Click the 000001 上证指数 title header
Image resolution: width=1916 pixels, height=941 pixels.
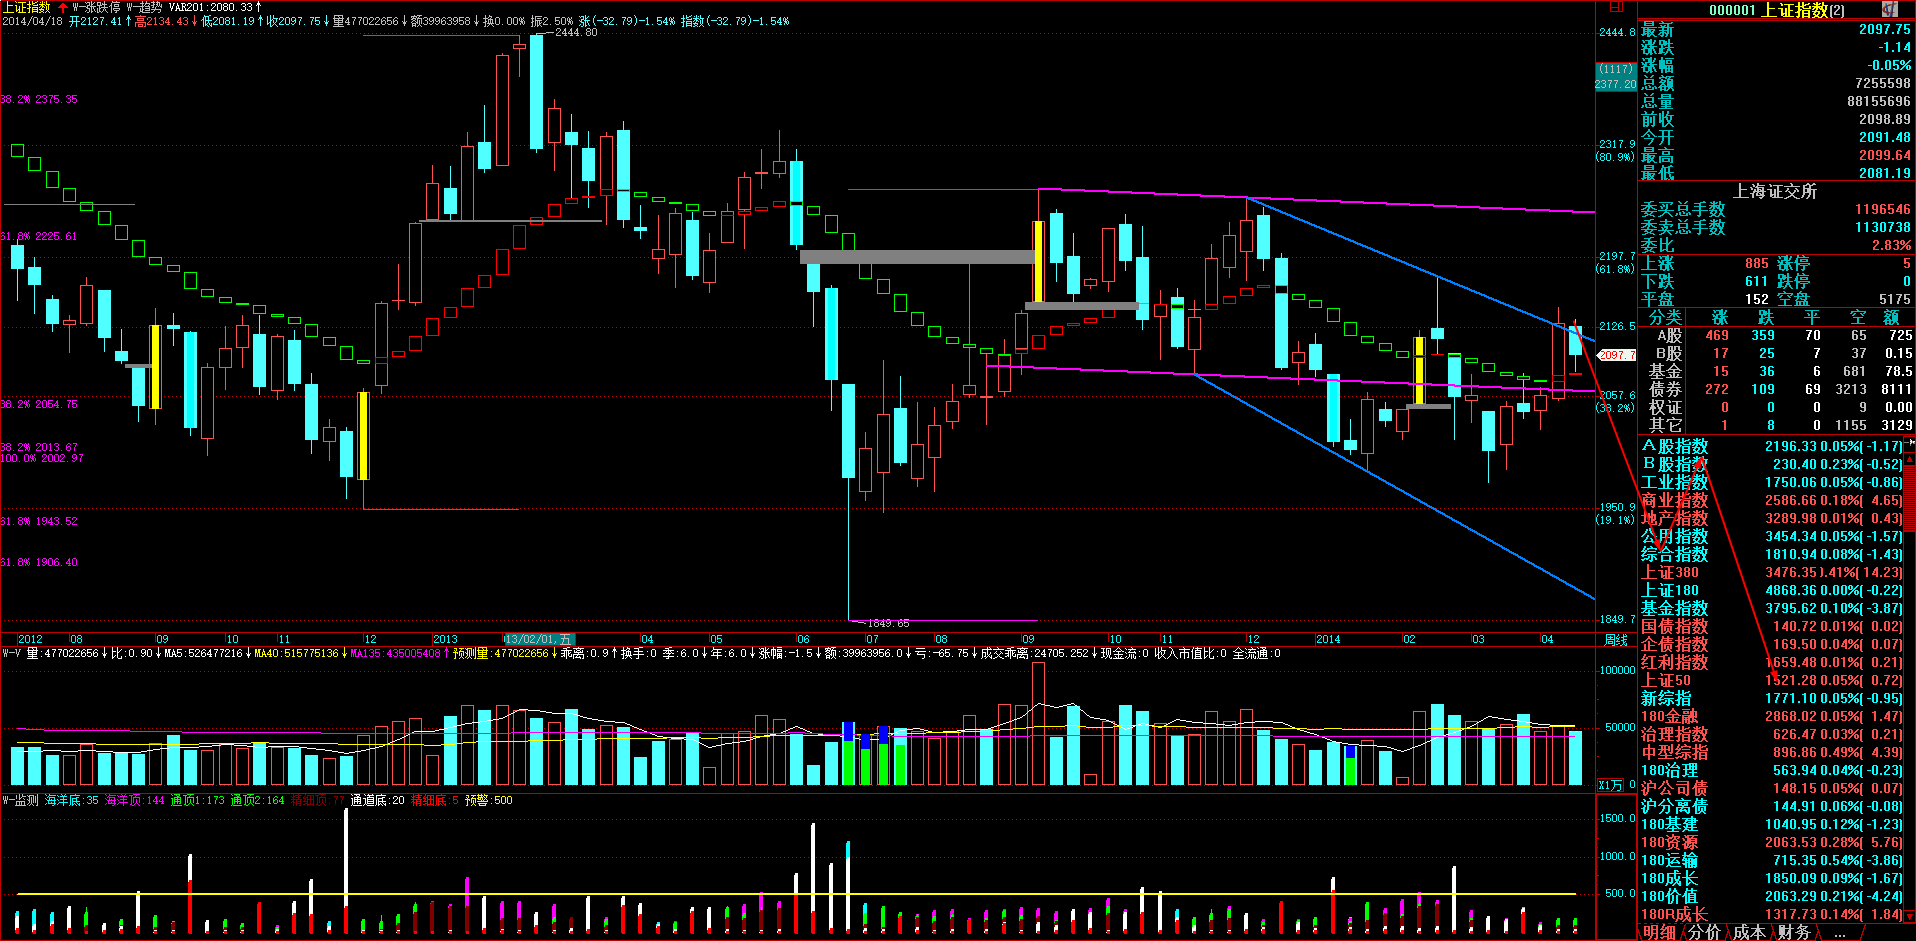pos(1776,10)
